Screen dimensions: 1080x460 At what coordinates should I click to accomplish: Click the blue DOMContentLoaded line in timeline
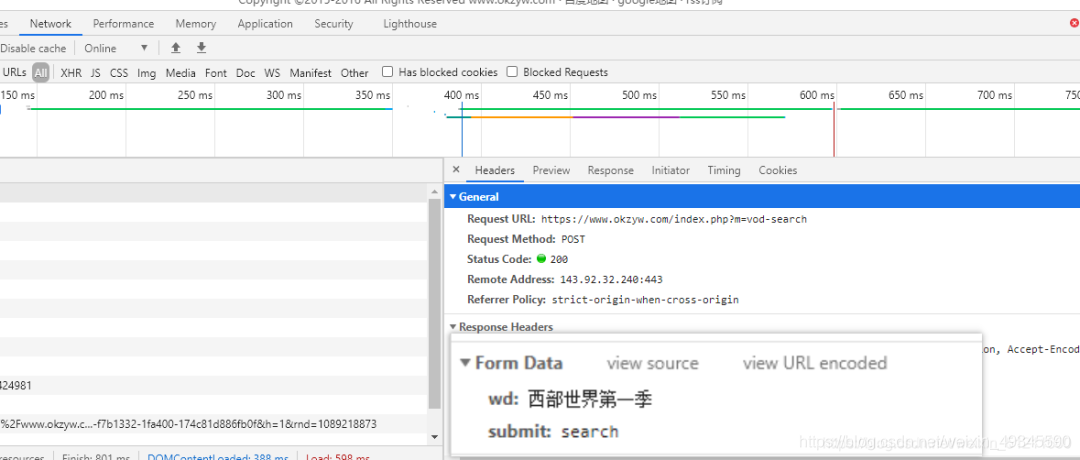coord(461,129)
